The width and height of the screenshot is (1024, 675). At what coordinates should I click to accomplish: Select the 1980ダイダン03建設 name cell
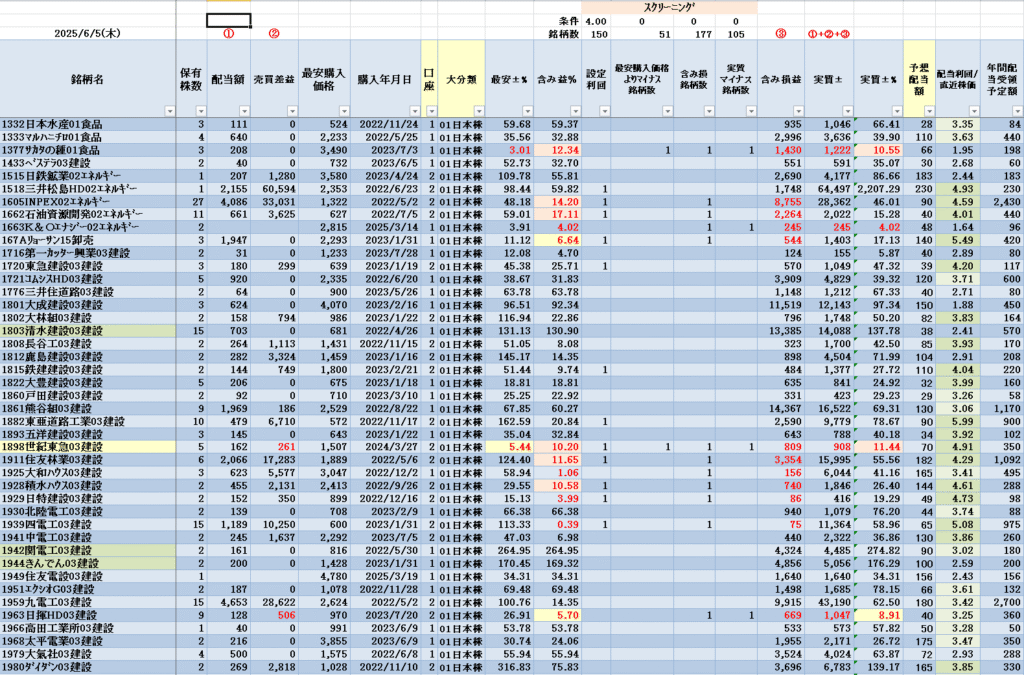click(88, 667)
